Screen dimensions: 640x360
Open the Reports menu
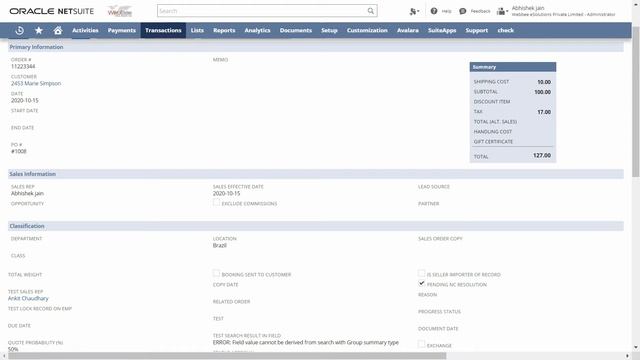click(x=224, y=30)
